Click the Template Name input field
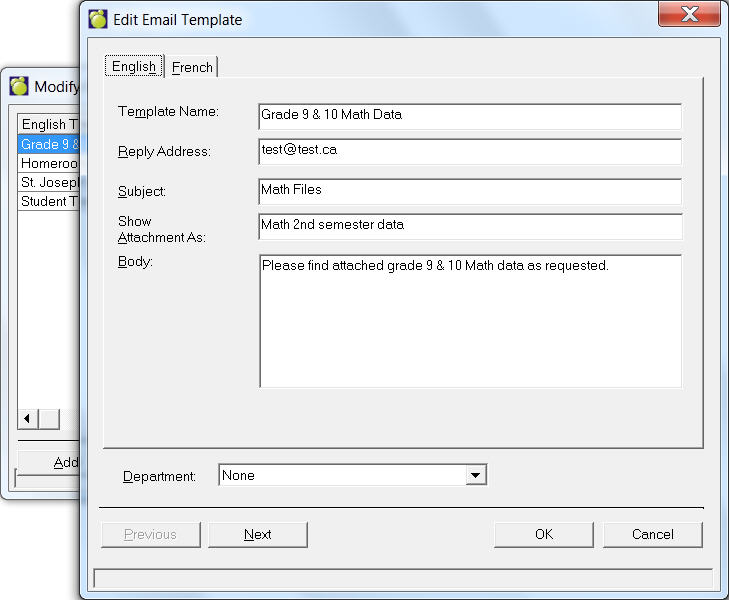The height and width of the screenshot is (600, 729). [469, 115]
